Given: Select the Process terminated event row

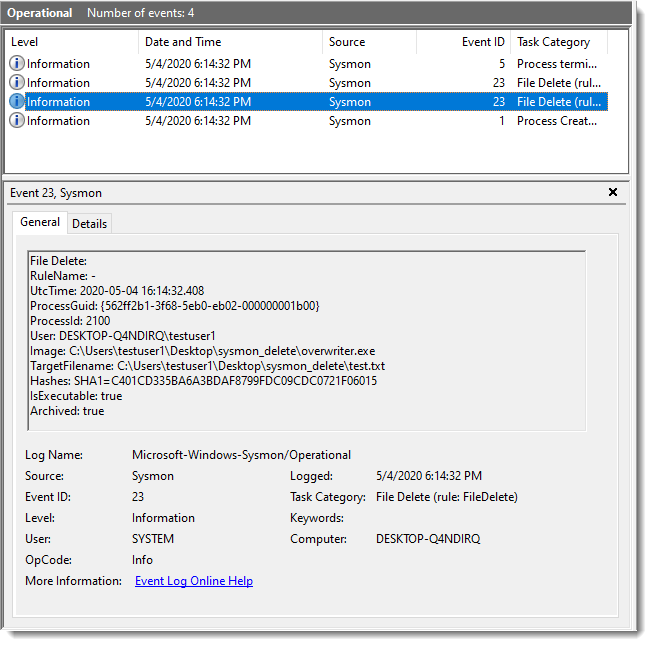Looking at the screenshot, I should 300,64.
